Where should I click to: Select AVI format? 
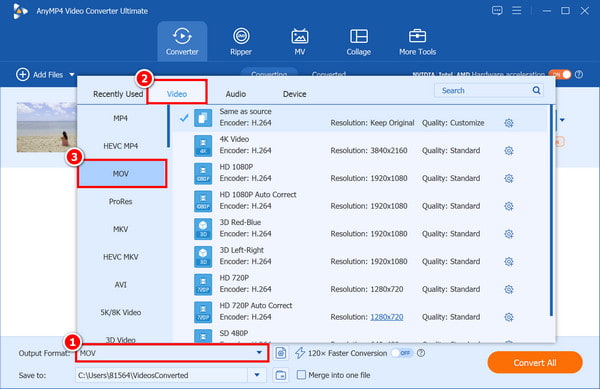(x=121, y=285)
